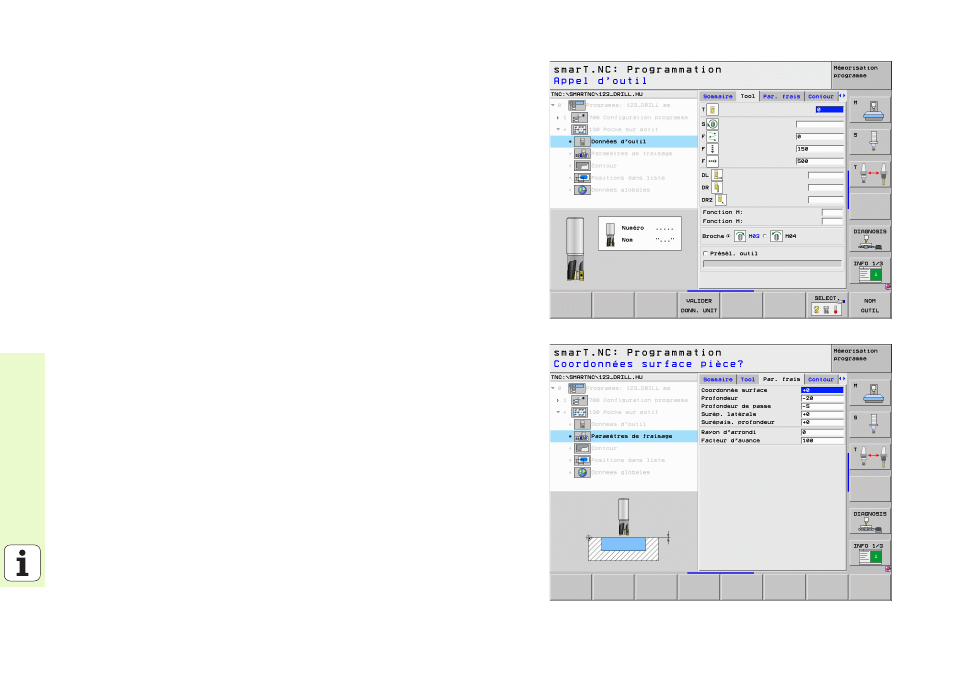
Task: Select Paramètres de fraisage row in lower tree
Action: point(624,436)
